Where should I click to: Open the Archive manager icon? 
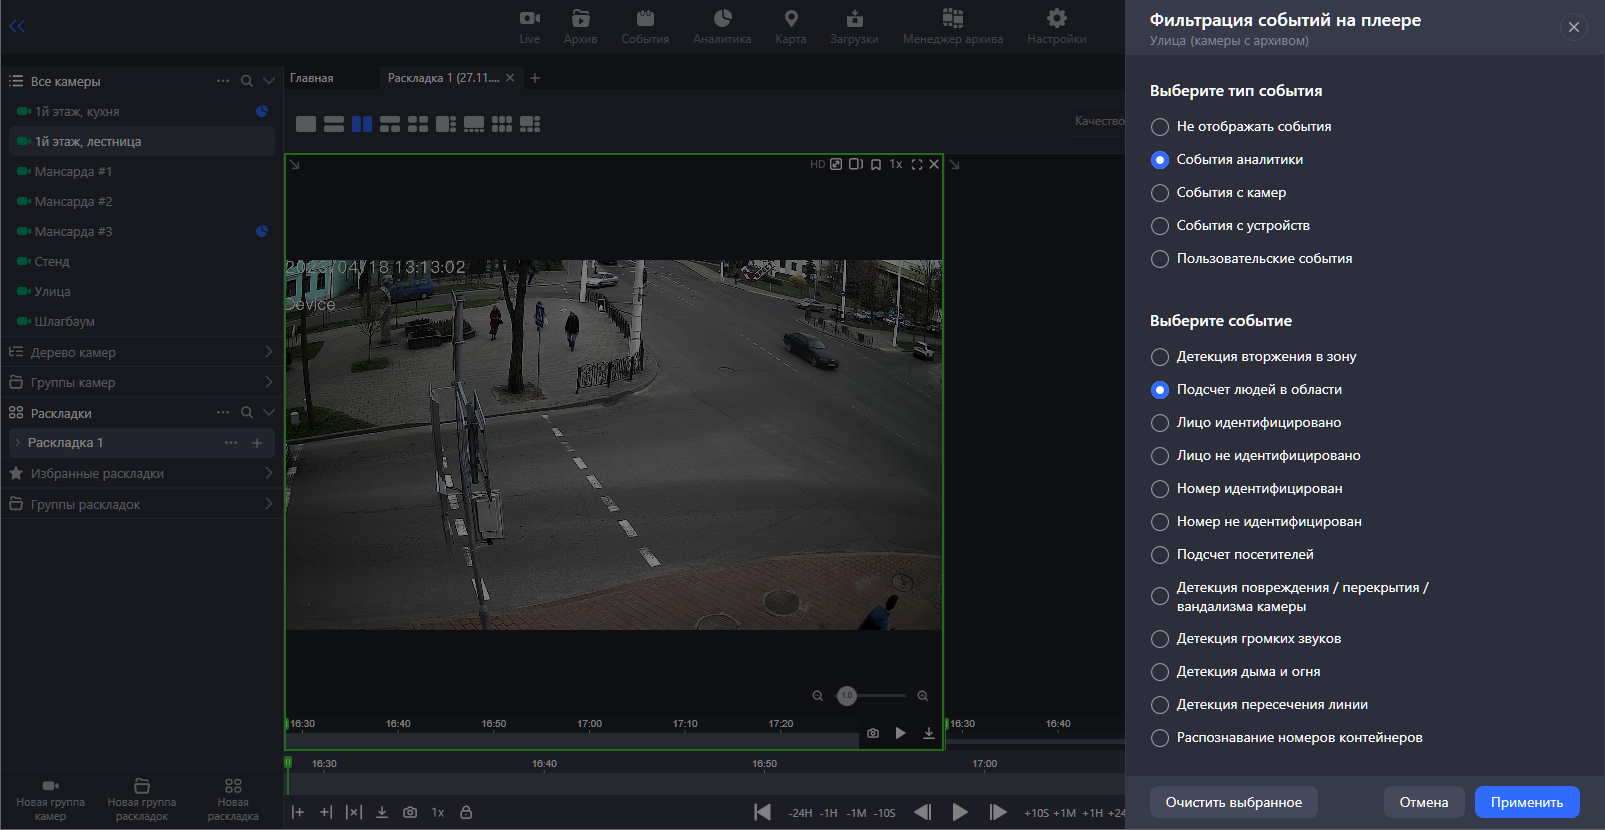tap(952, 26)
